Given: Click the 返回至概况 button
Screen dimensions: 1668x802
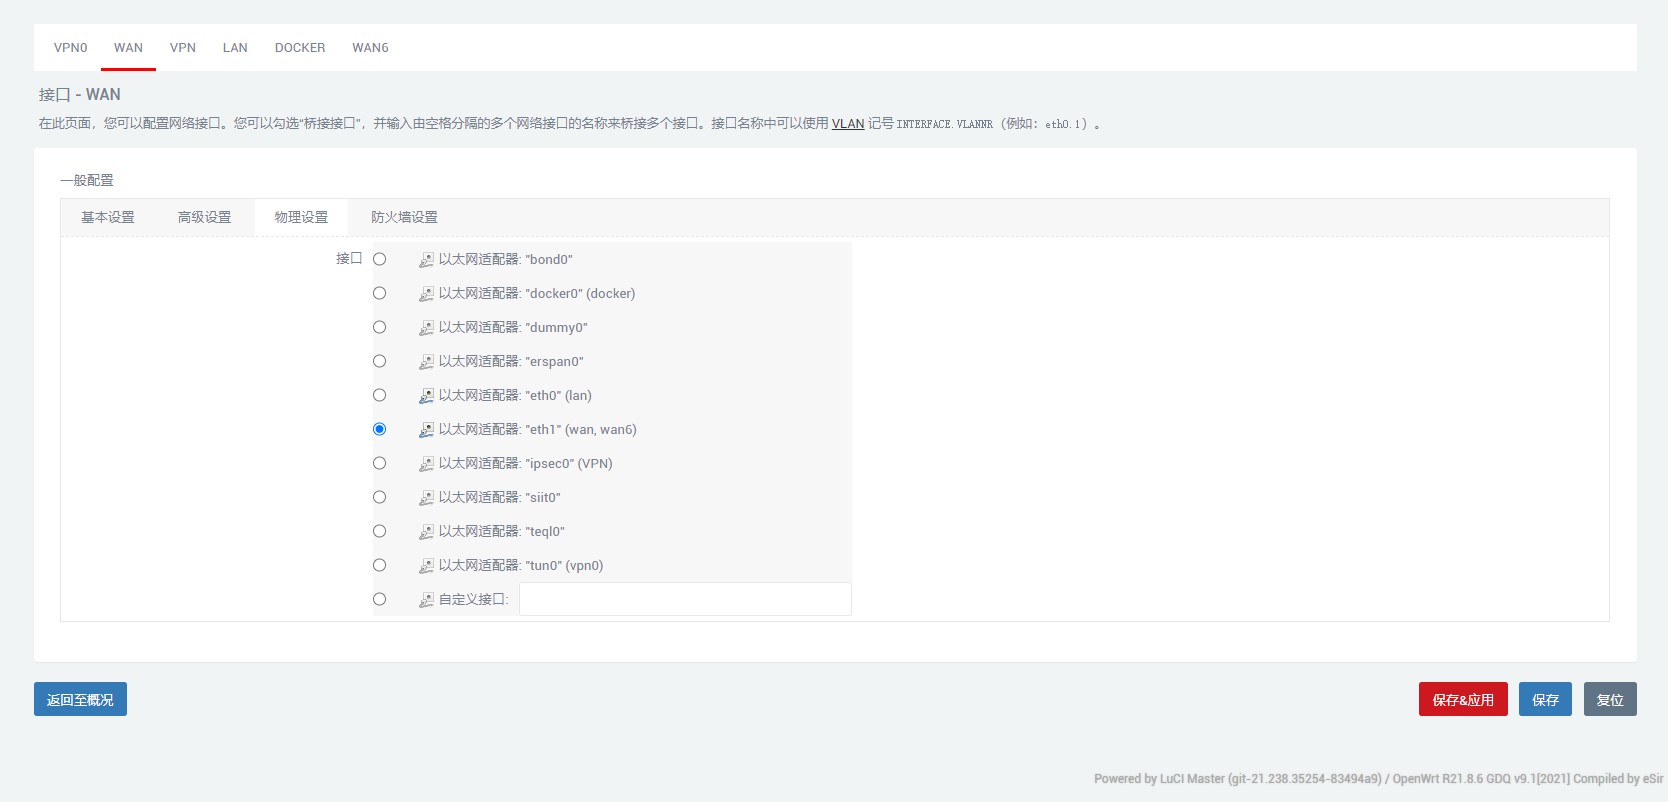Looking at the screenshot, I should [80, 699].
